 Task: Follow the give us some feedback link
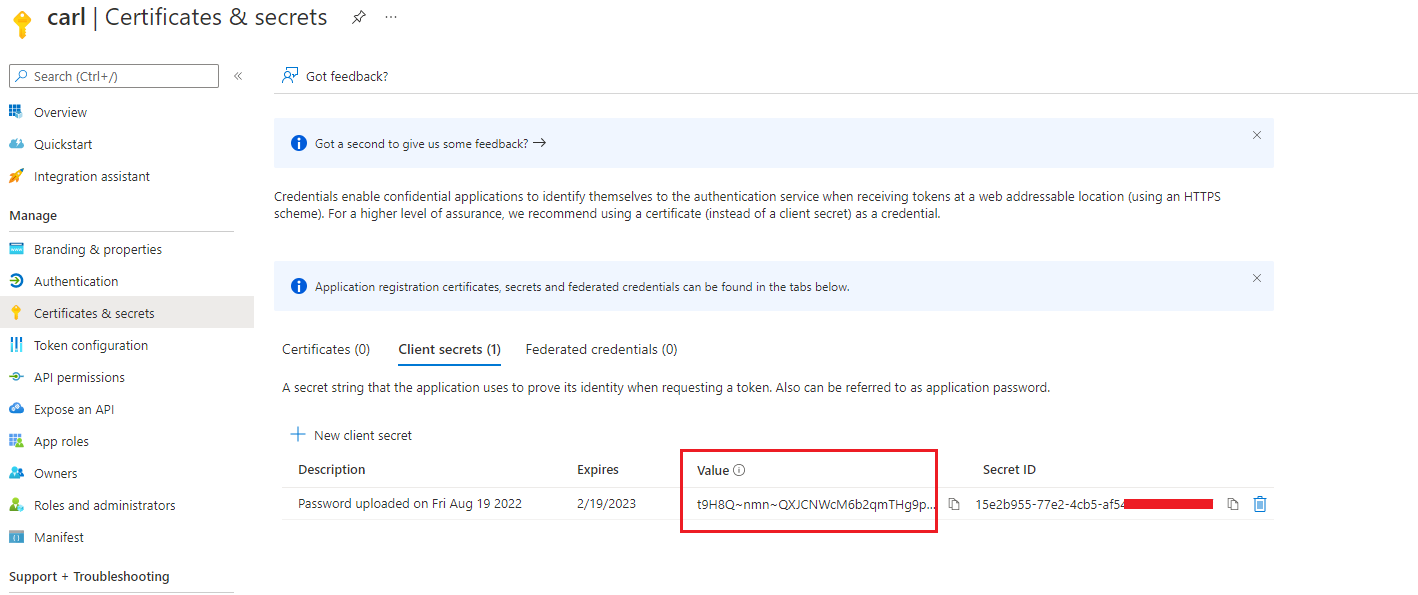coord(431,143)
